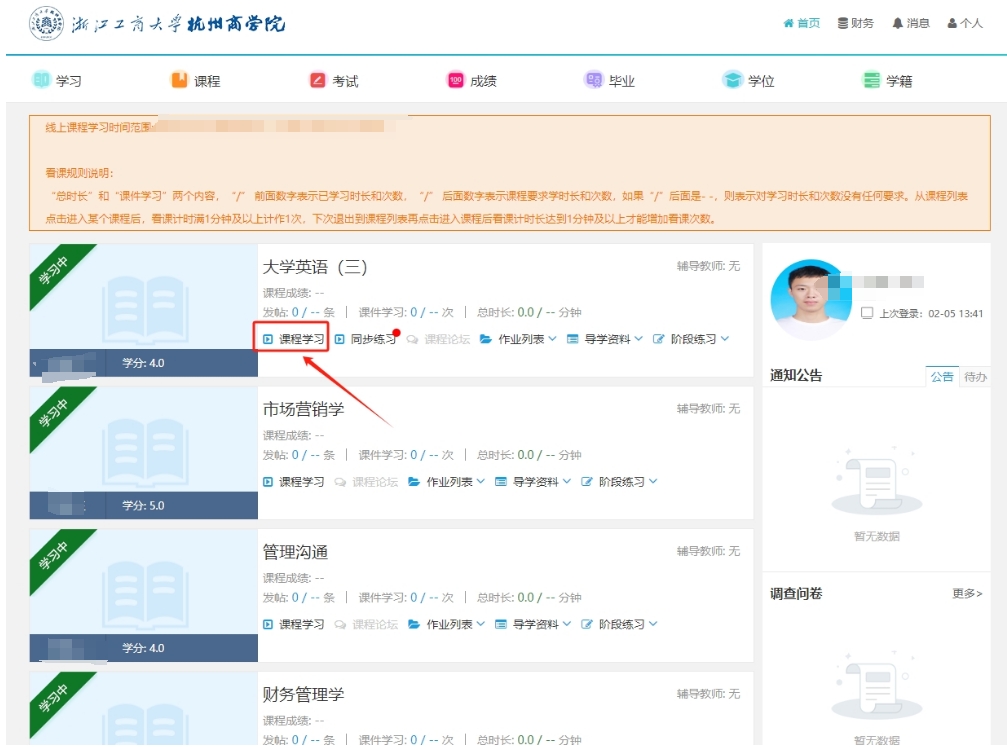The height and width of the screenshot is (747, 1007).
Task: Select the 考试 red icon
Action: pyautogui.click(x=318, y=80)
